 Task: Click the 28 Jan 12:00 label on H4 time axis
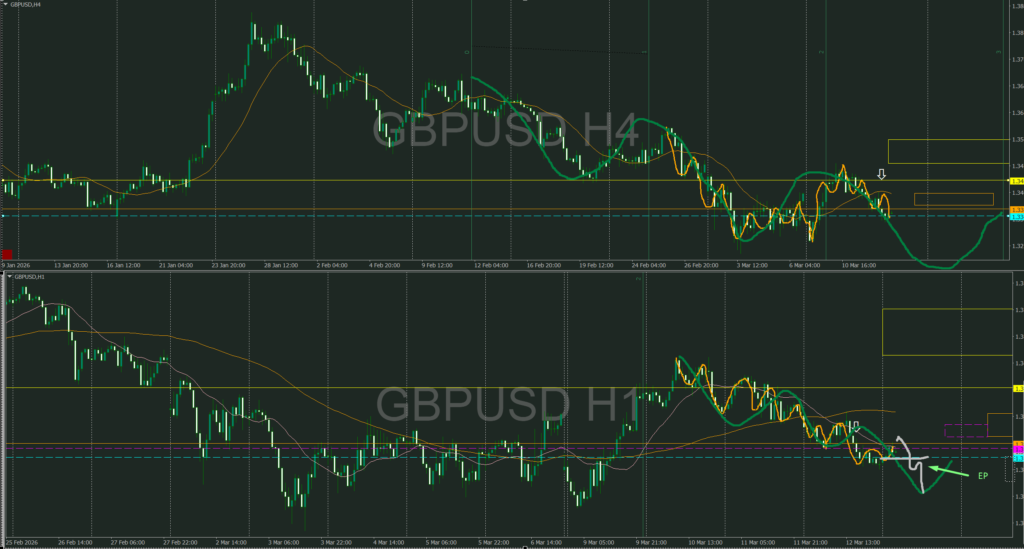(279, 266)
